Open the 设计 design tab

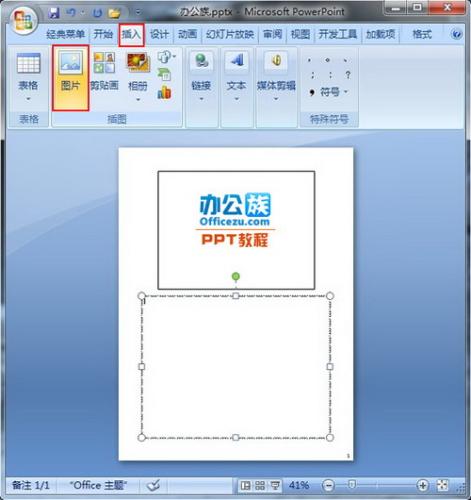[159, 34]
